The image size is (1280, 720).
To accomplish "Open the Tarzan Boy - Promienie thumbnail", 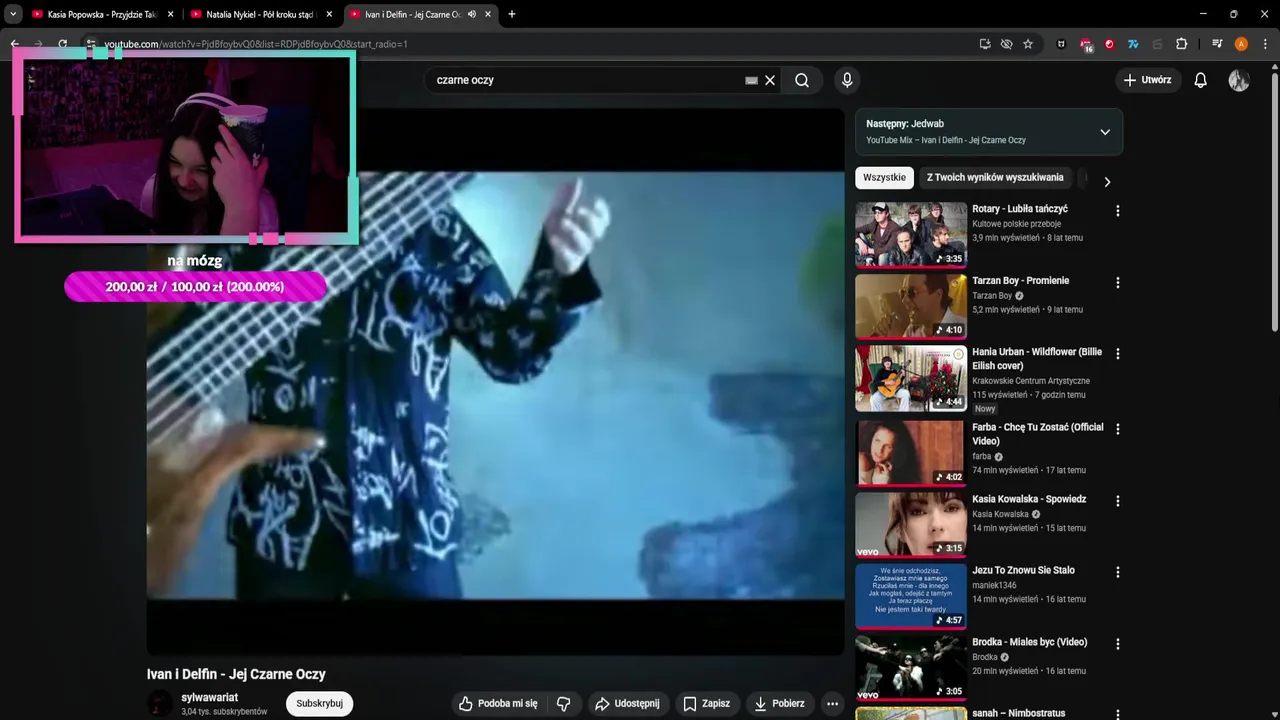I will [911, 306].
